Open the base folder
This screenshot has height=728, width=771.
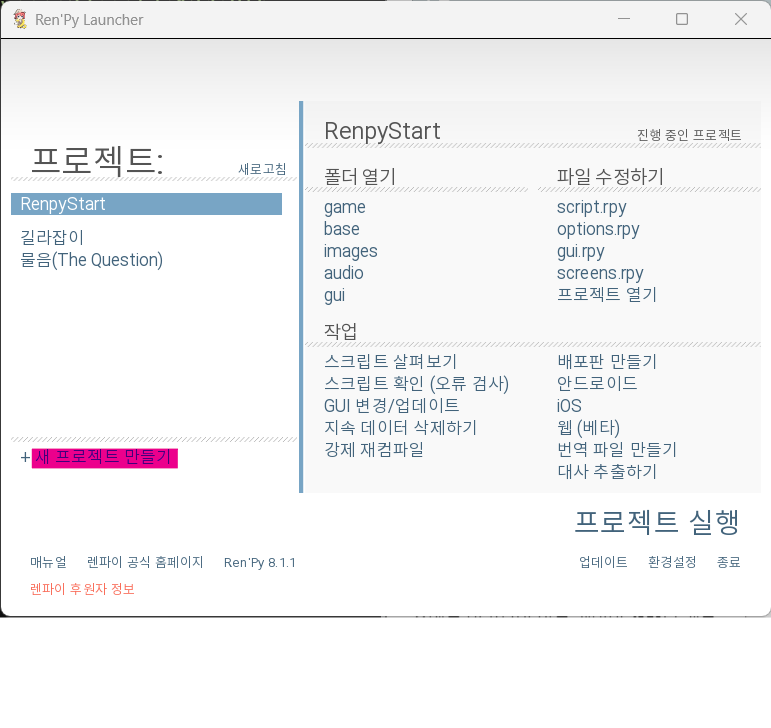click(342, 229)
